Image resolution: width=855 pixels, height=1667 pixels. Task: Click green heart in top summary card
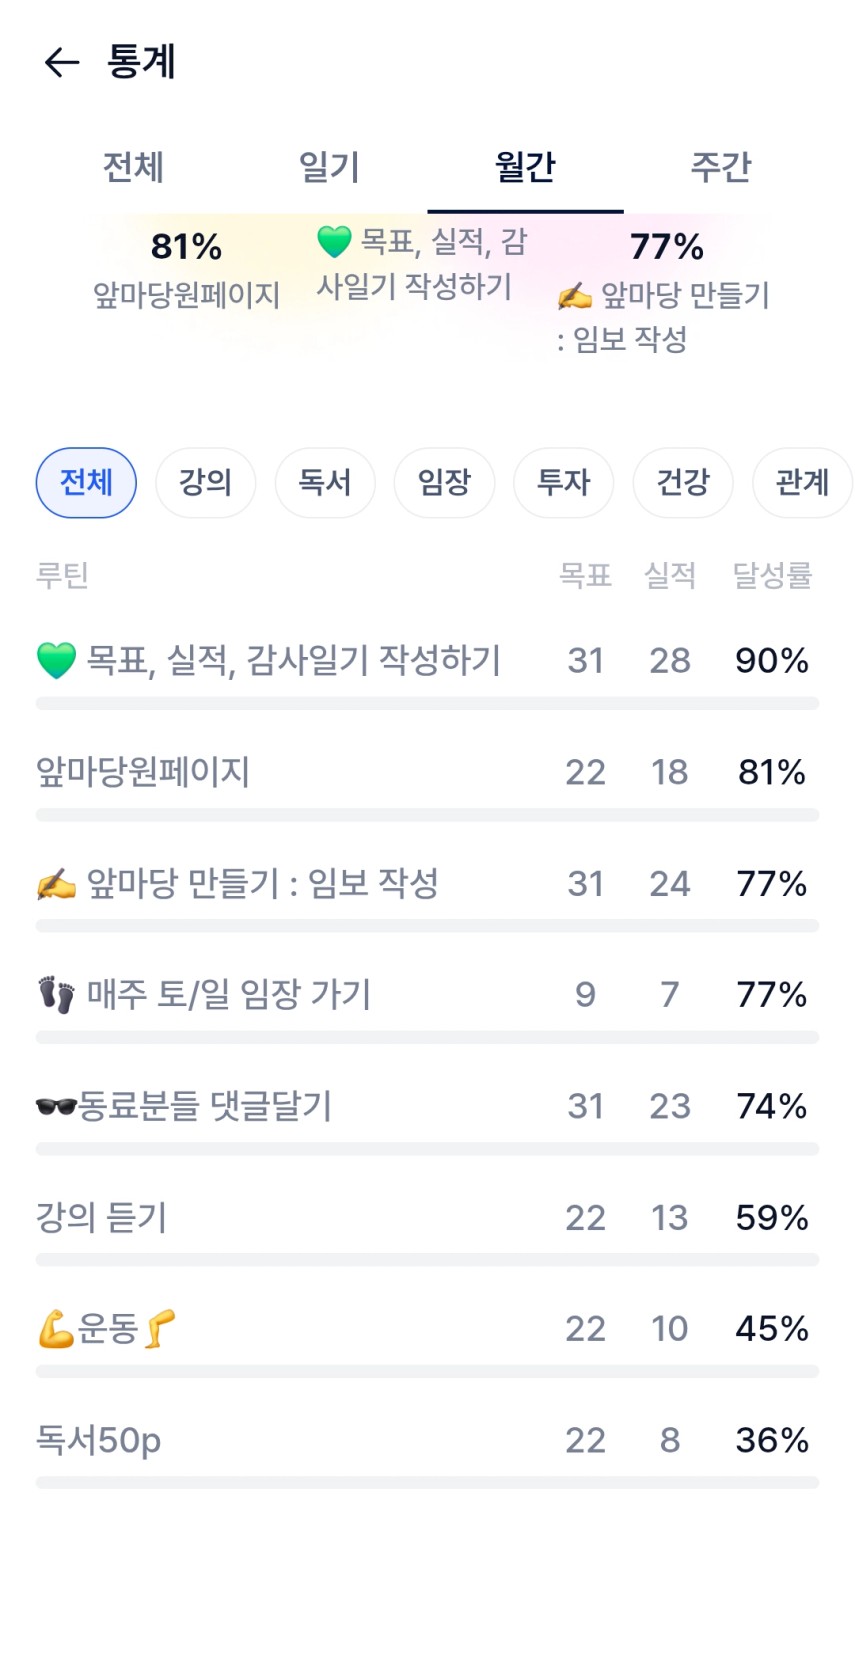tap(334, 241)
